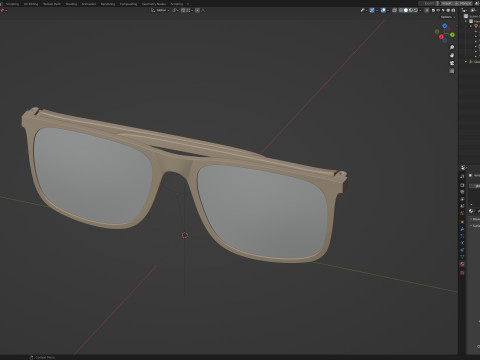Viewport: 480px width, 360px height.
Task: Open the Tool properties tab
Action: pyautogui.click(x=462, y=177)
